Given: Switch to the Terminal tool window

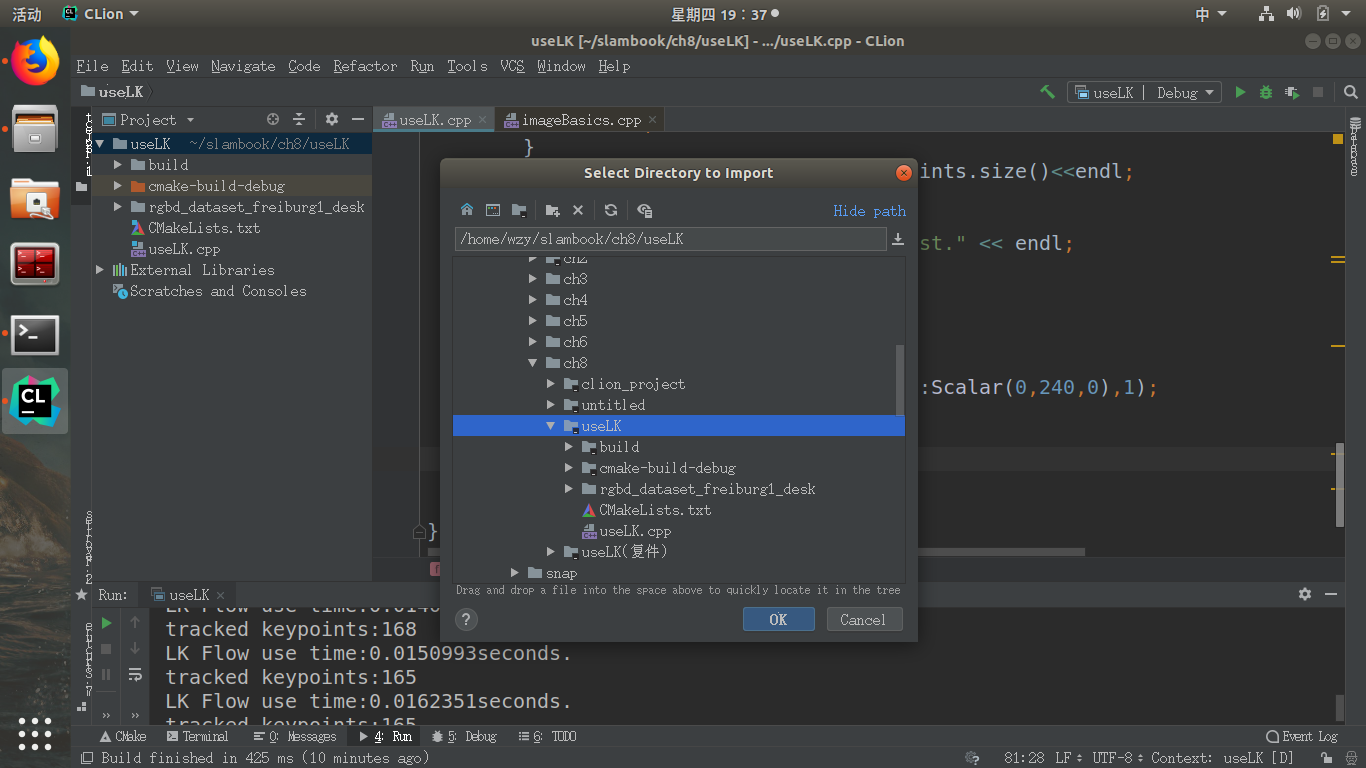Looking at the screenshot, I should click(x=206, y=736).
